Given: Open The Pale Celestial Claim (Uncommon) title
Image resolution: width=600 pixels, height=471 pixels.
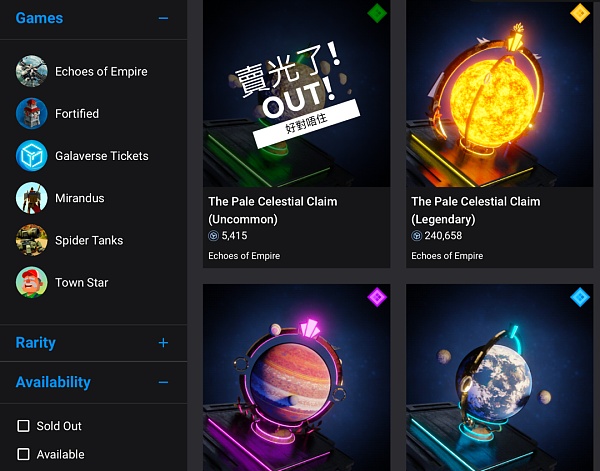Looking at the screenshot, I should tap(273, 210).
